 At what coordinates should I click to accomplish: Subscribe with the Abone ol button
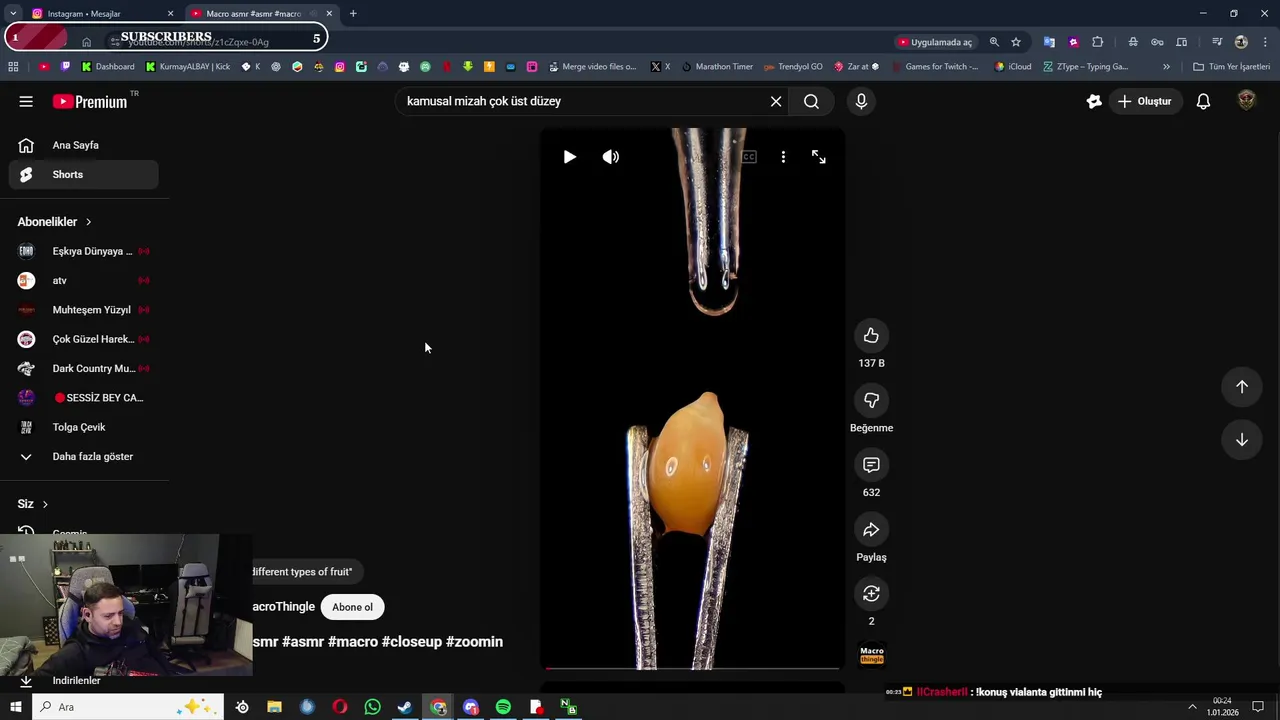pyautogui.click(x=352, y=607)
